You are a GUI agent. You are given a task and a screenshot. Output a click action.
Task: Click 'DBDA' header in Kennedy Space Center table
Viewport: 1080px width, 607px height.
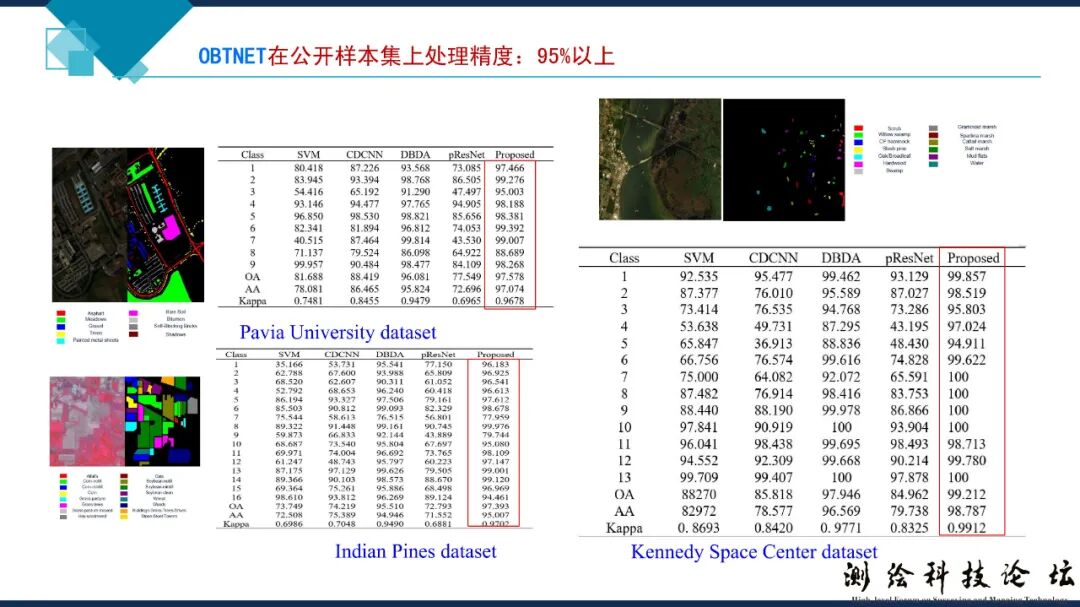coord(841,258)
